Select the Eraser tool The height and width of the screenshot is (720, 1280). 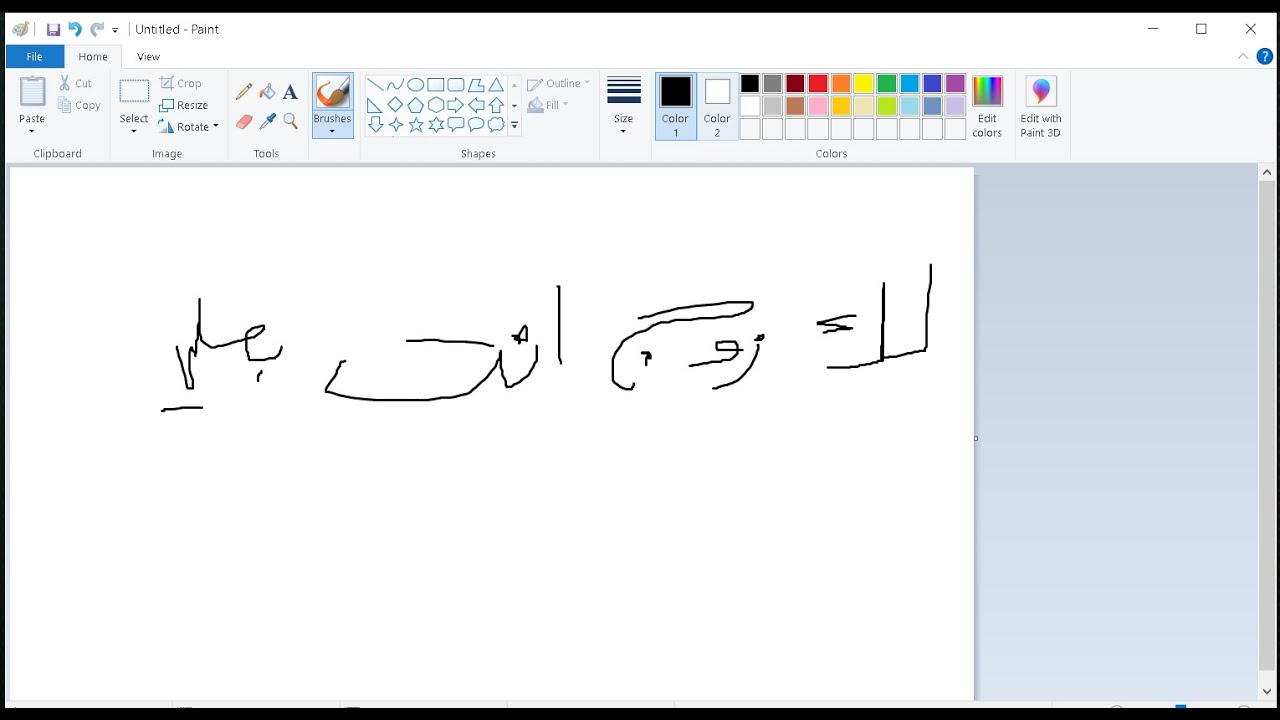244,121
